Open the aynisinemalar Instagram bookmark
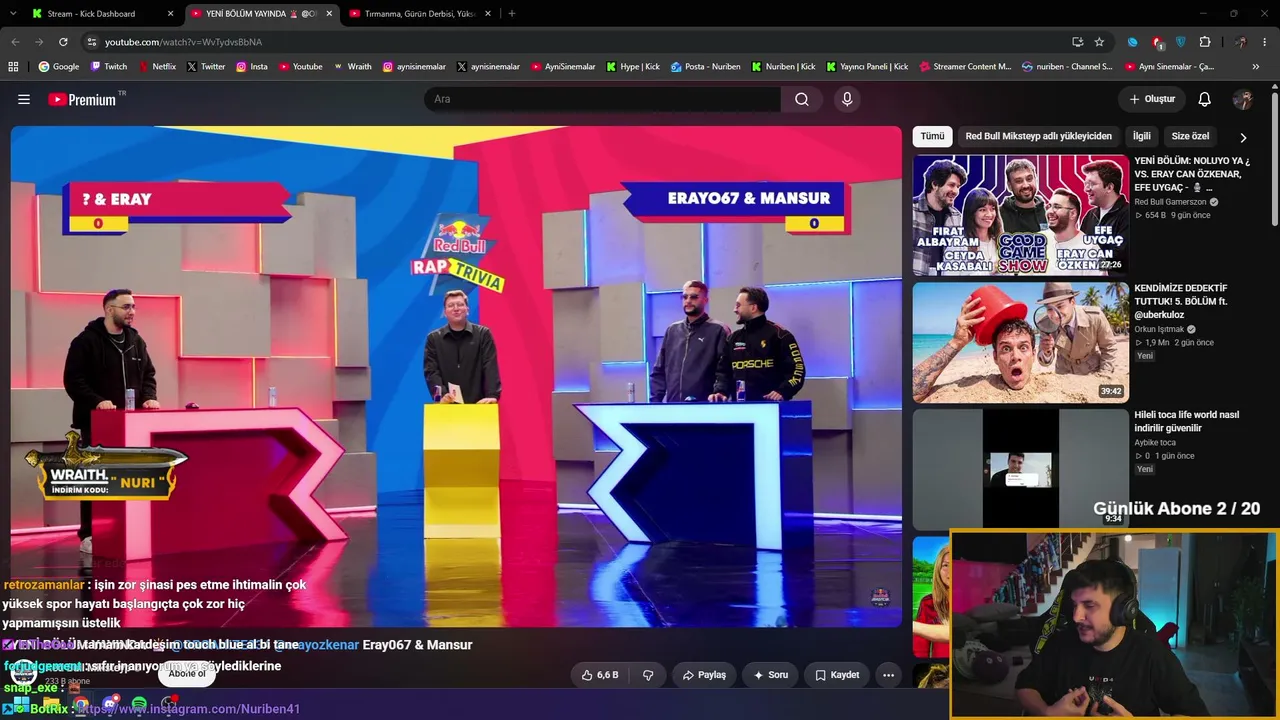Image resolution: width=1280 pixels, height=720 pixels. pyautogui.click(x=414, y=67)
